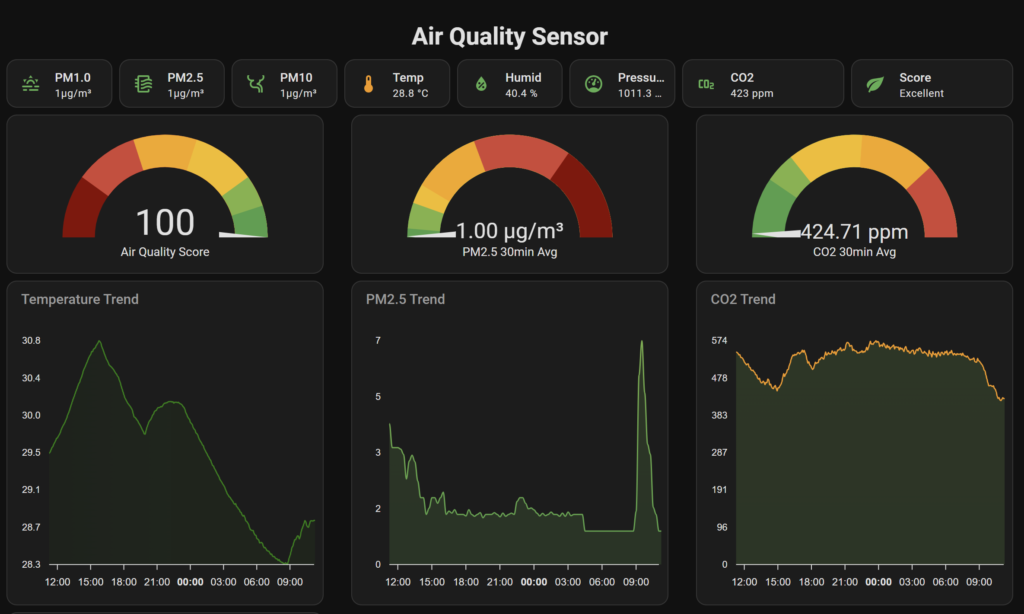
Task: Click the Score leaf icon
Action: (x=876, y=84)
